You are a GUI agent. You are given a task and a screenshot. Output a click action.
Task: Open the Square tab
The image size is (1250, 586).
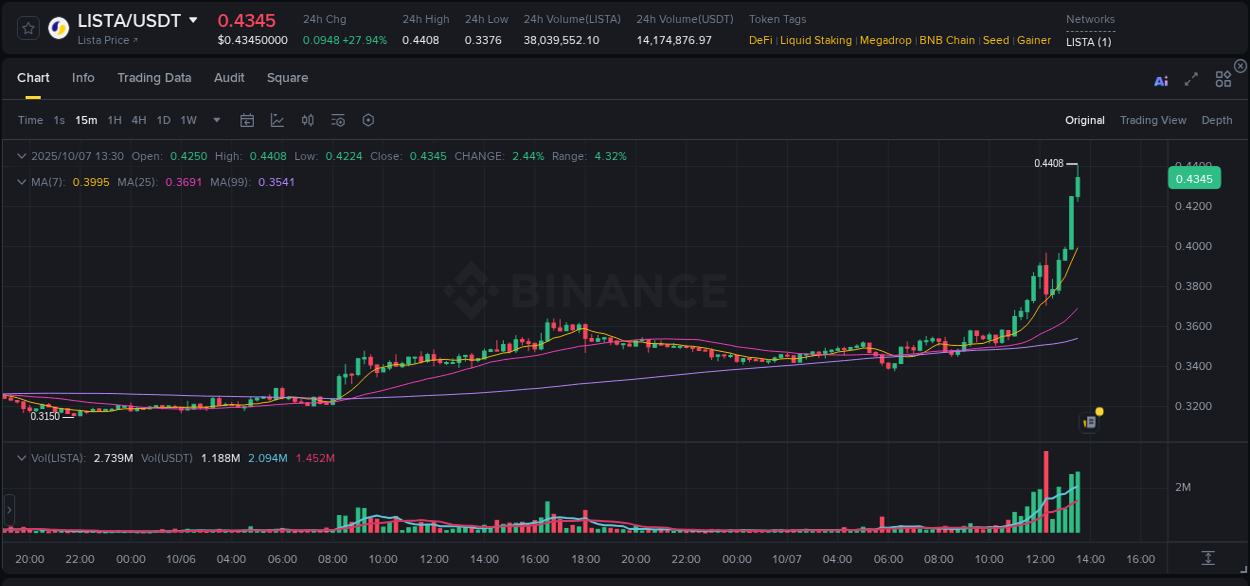tap(287, 77)
